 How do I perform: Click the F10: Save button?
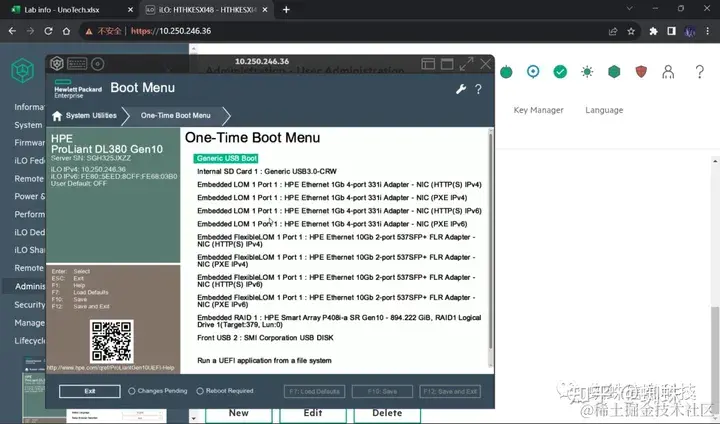click(x=382, y=391)
